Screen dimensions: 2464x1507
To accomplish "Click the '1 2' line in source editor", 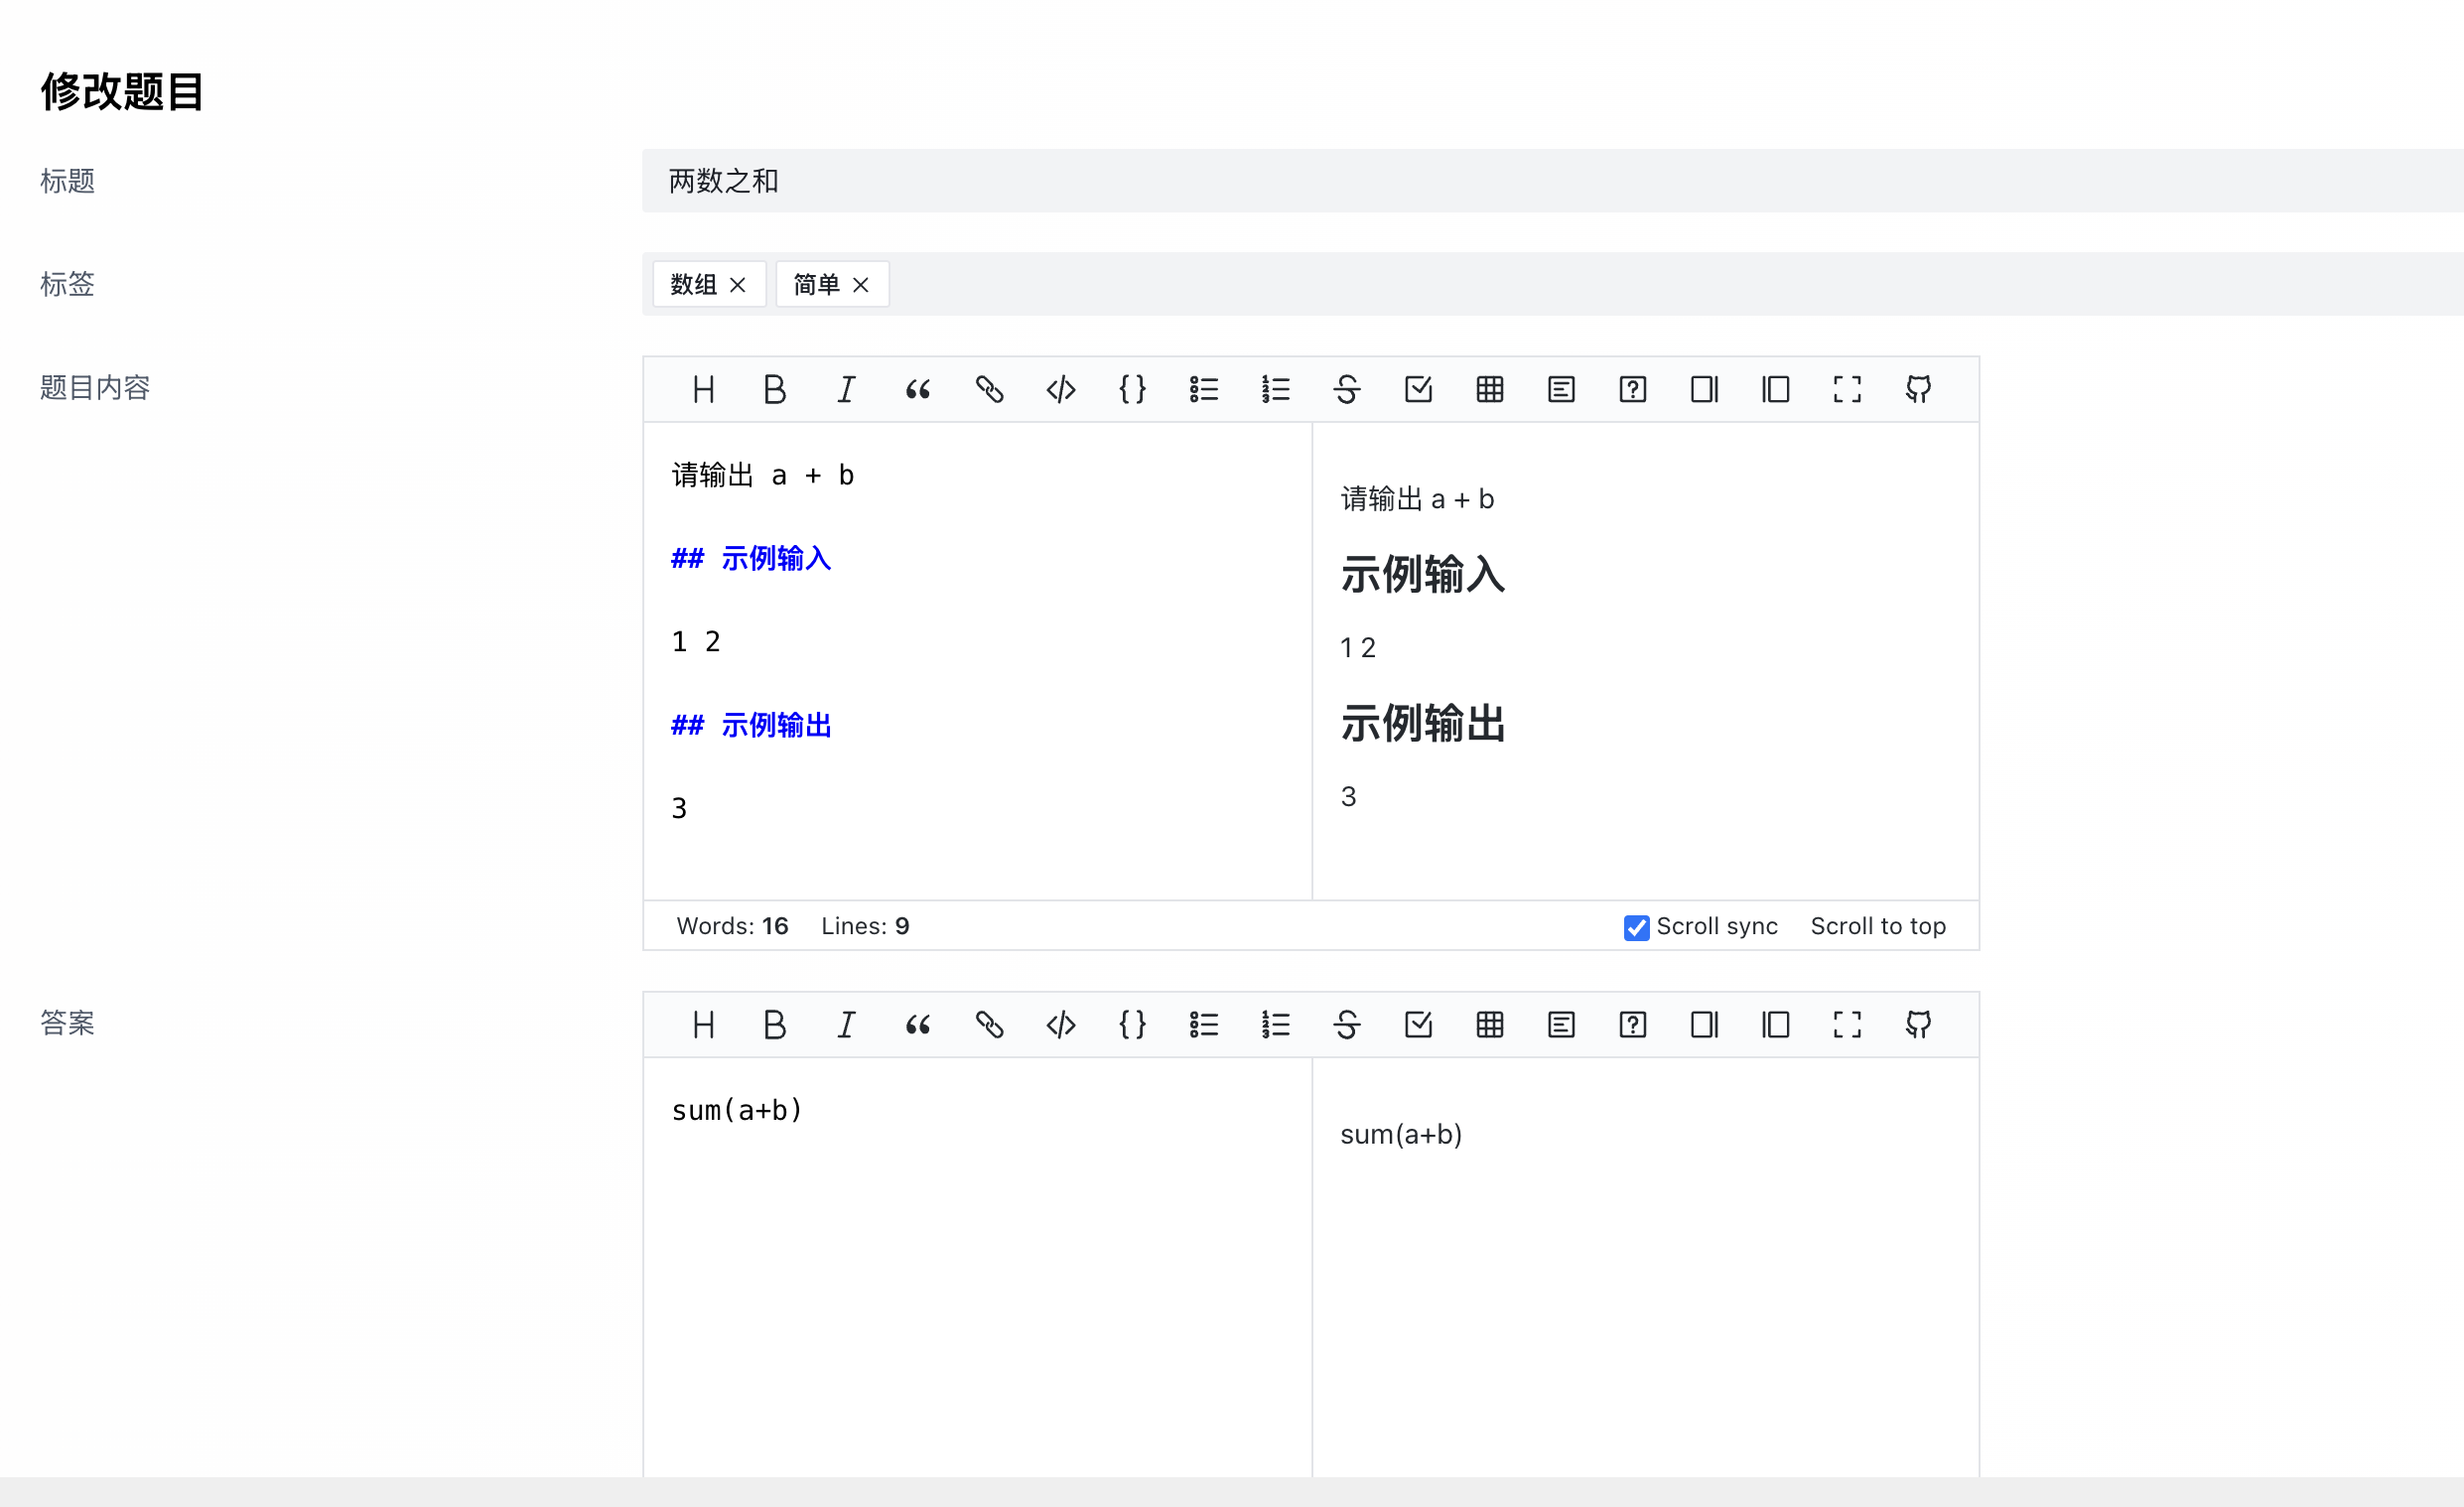I will (696, 641).
